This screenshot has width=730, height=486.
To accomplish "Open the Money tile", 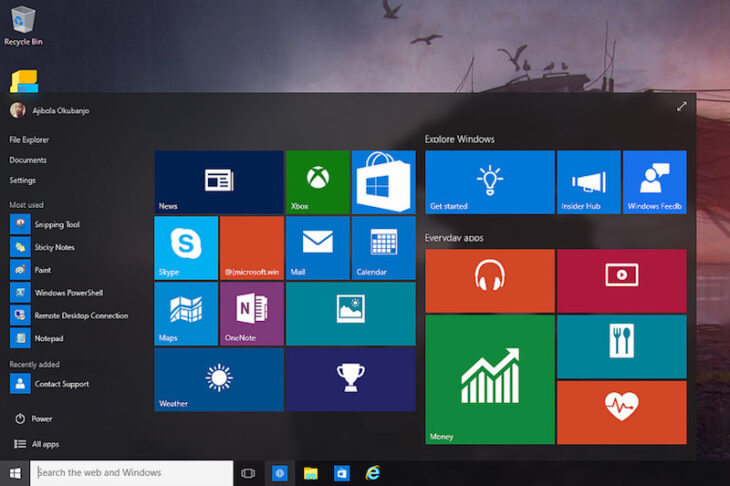I will 489,379.
